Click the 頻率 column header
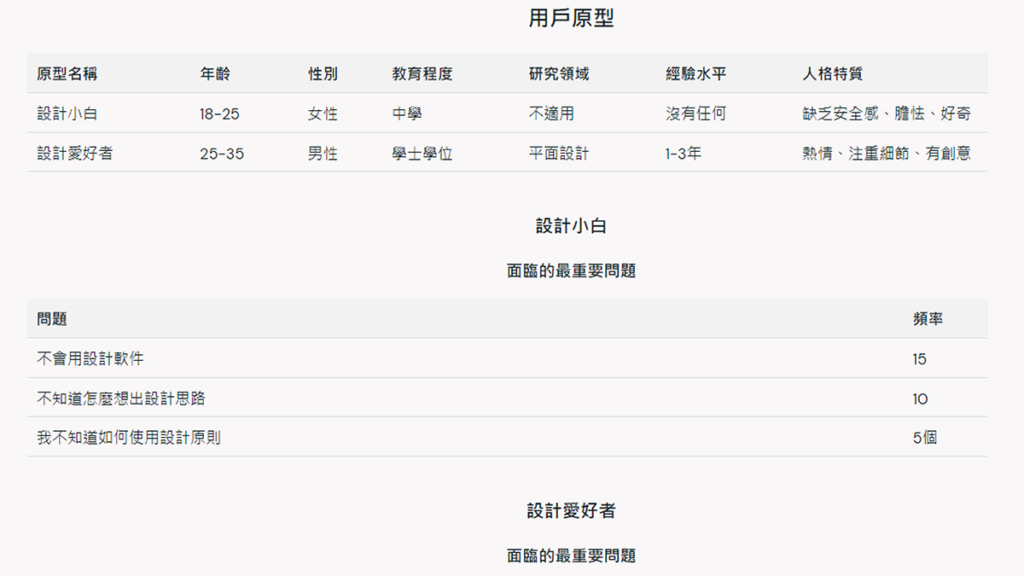 coord(928,319)
